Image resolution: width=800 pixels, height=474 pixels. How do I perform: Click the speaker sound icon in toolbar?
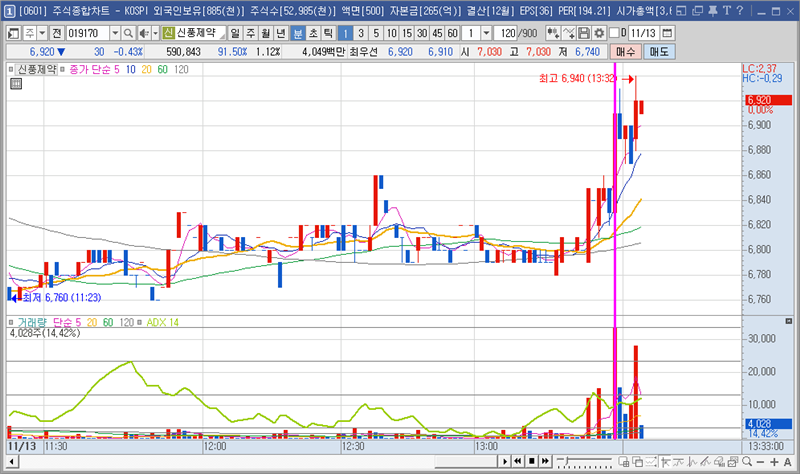[x=144, y=33]
